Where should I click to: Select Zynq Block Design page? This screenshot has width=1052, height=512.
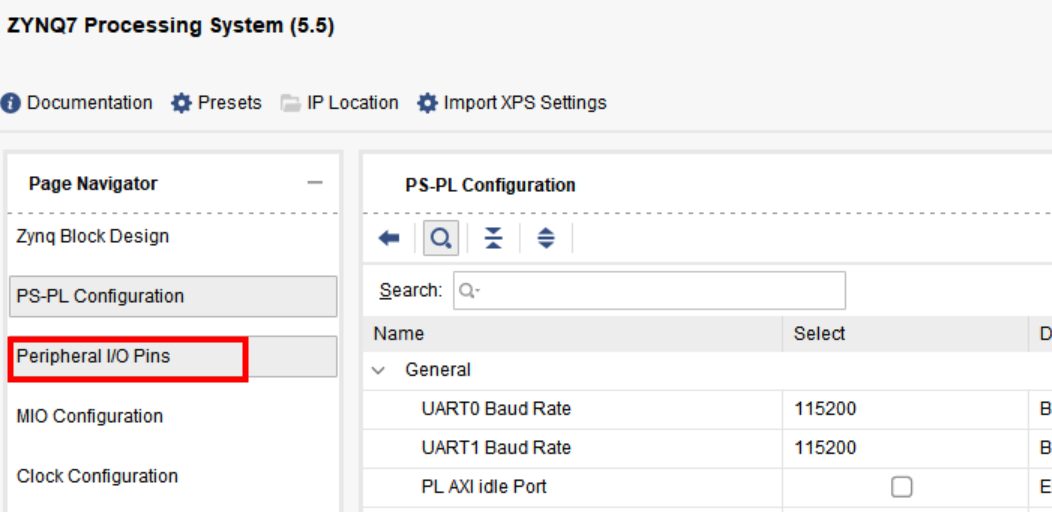93,237
